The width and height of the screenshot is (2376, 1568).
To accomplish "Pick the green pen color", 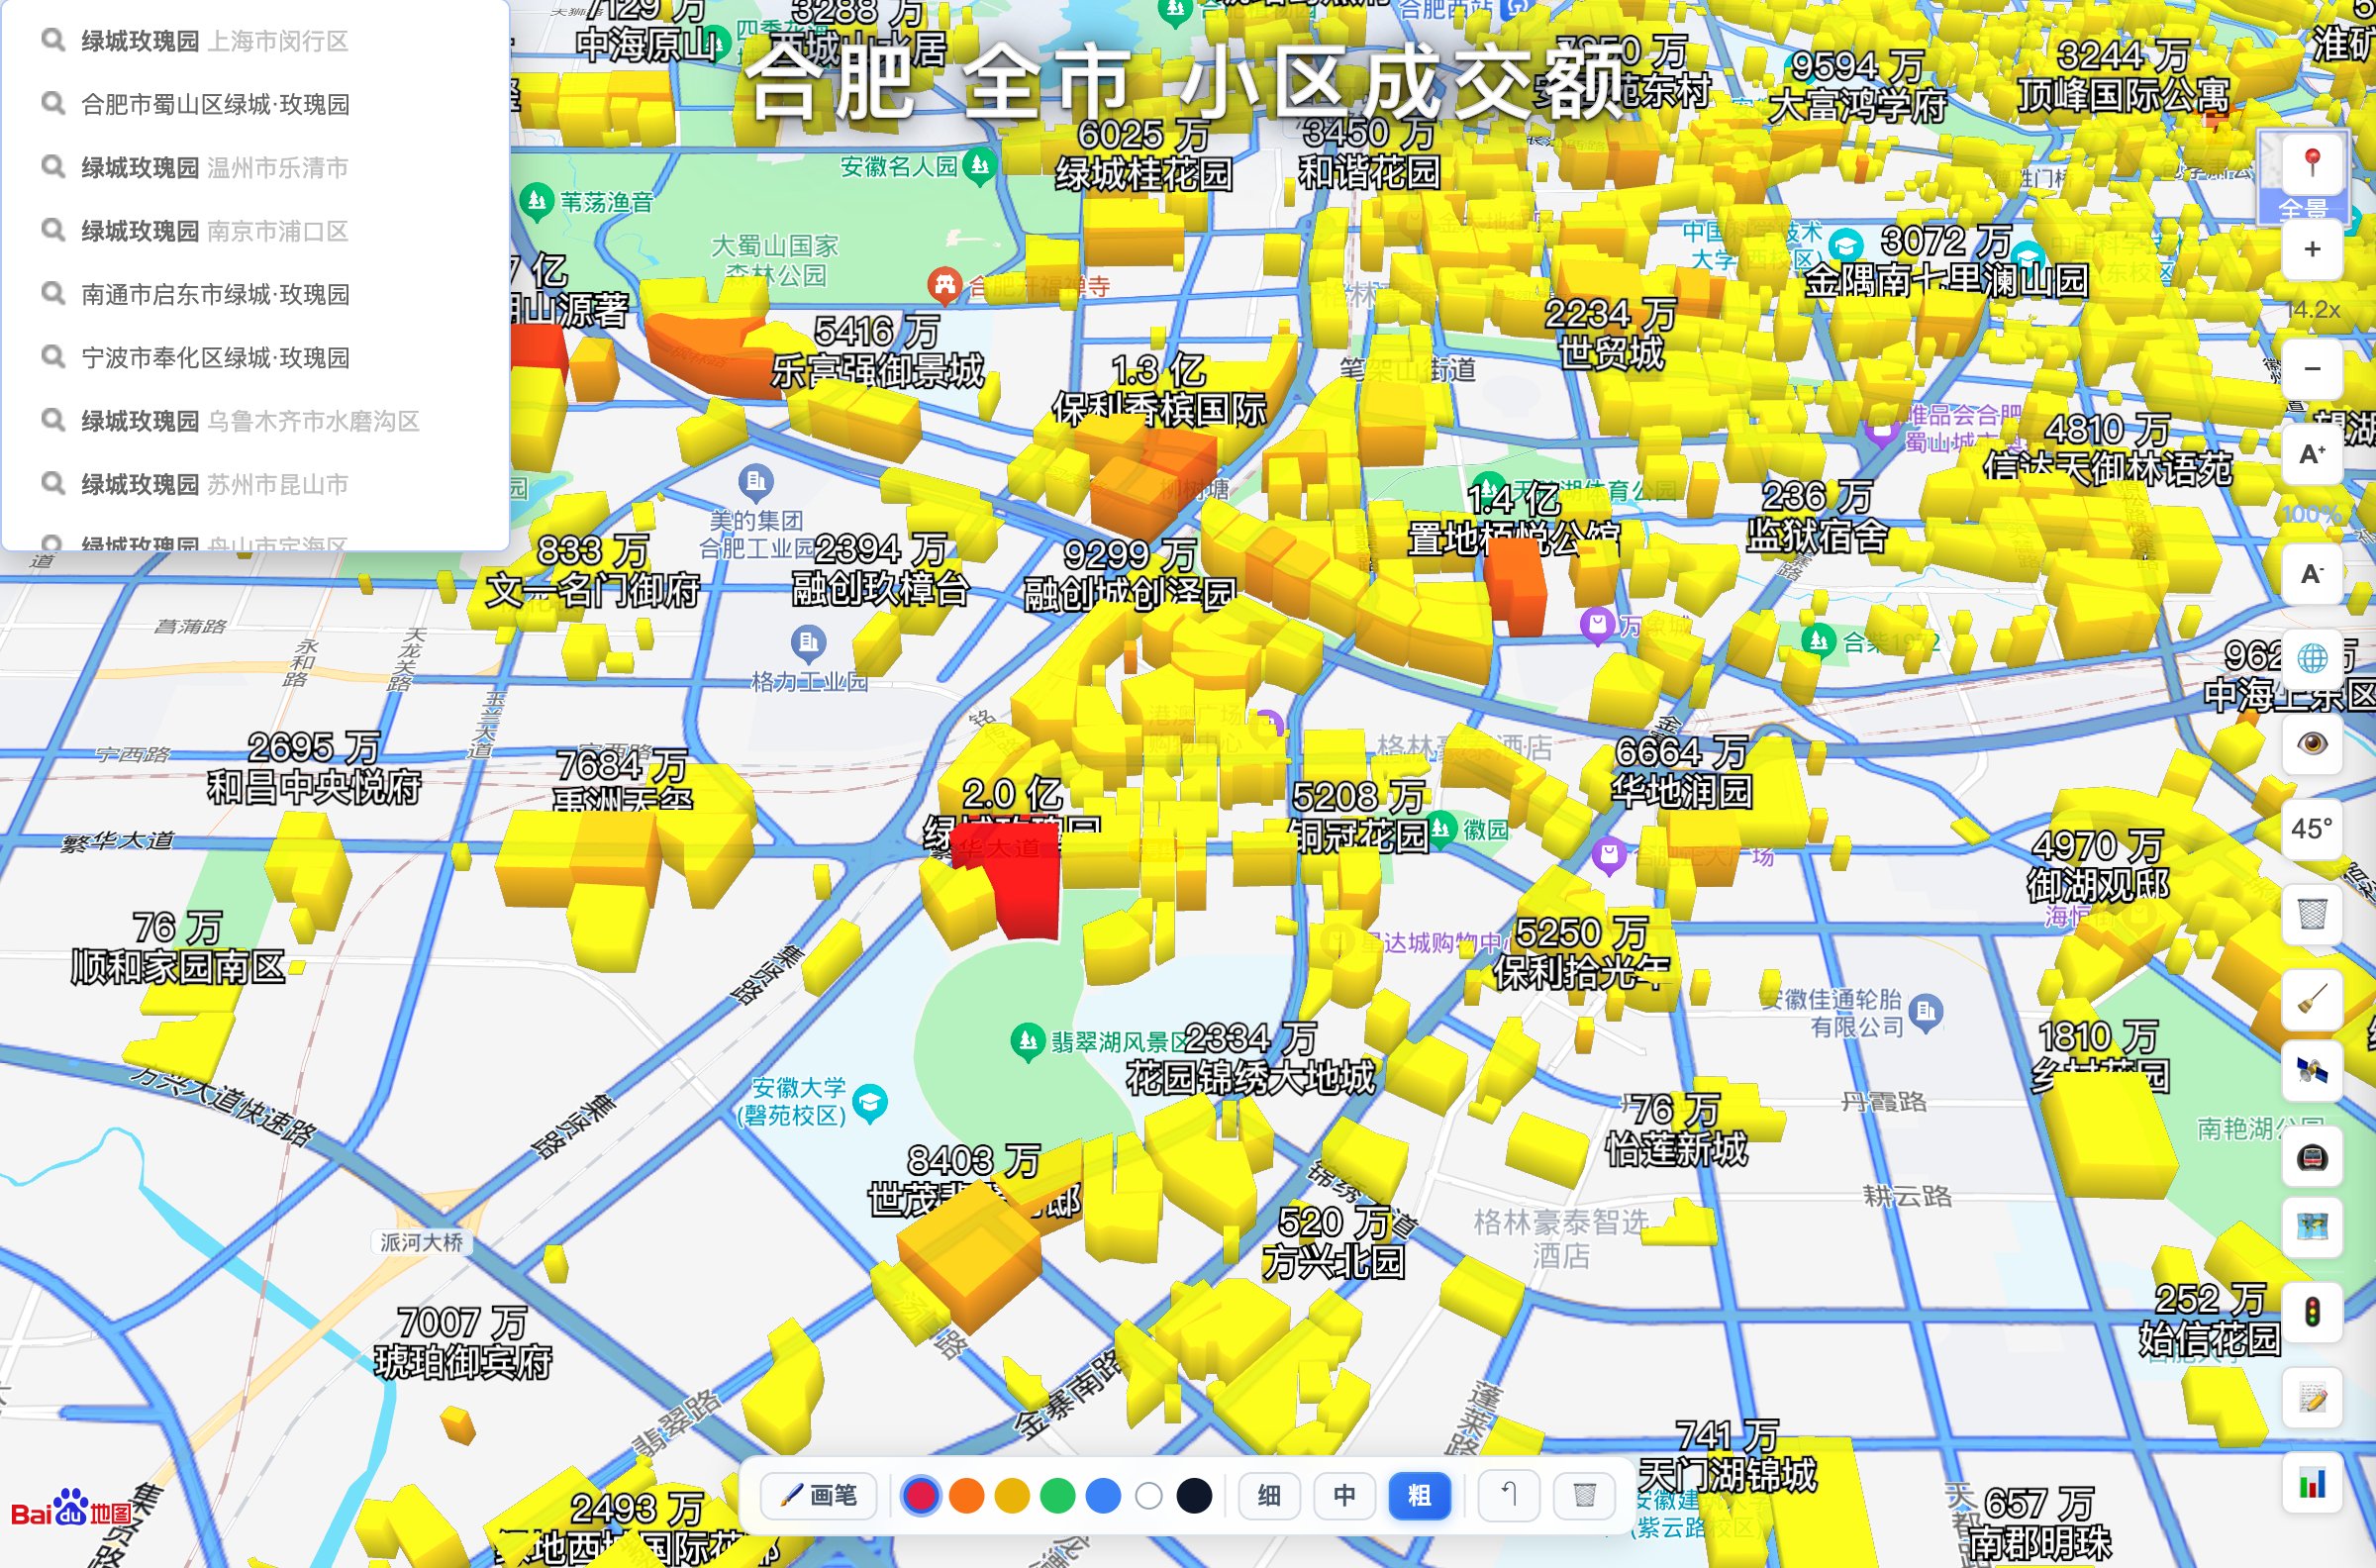I will [1057, 1496].
